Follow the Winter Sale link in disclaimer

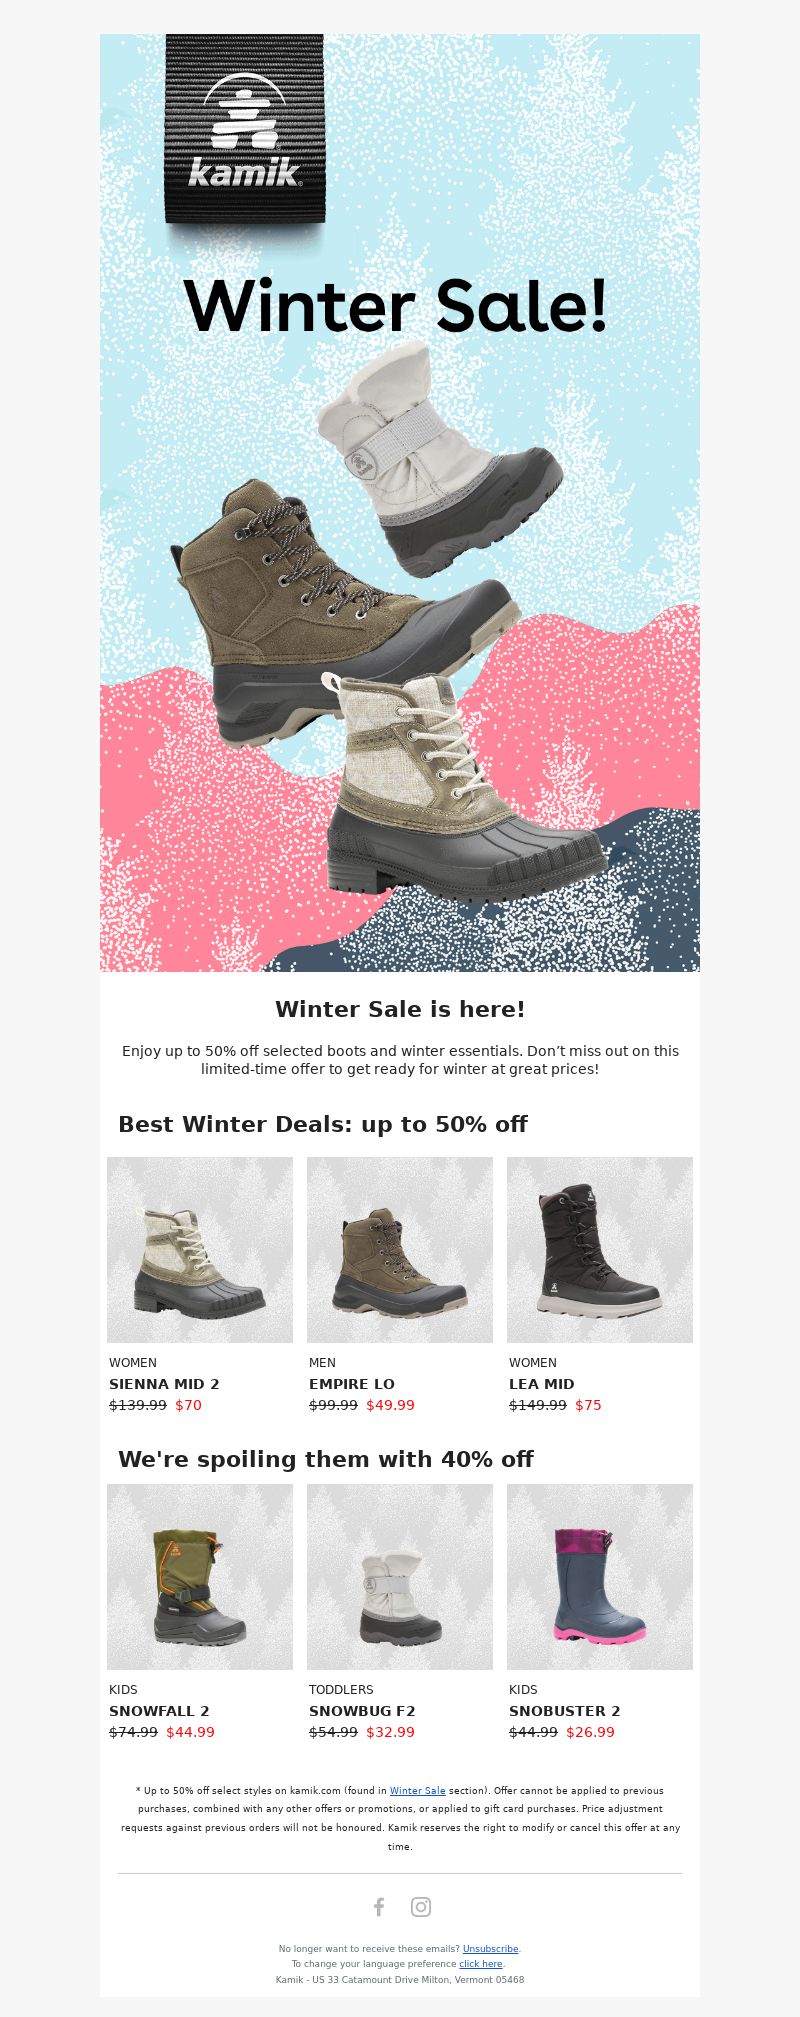[x=418, y=1790]
